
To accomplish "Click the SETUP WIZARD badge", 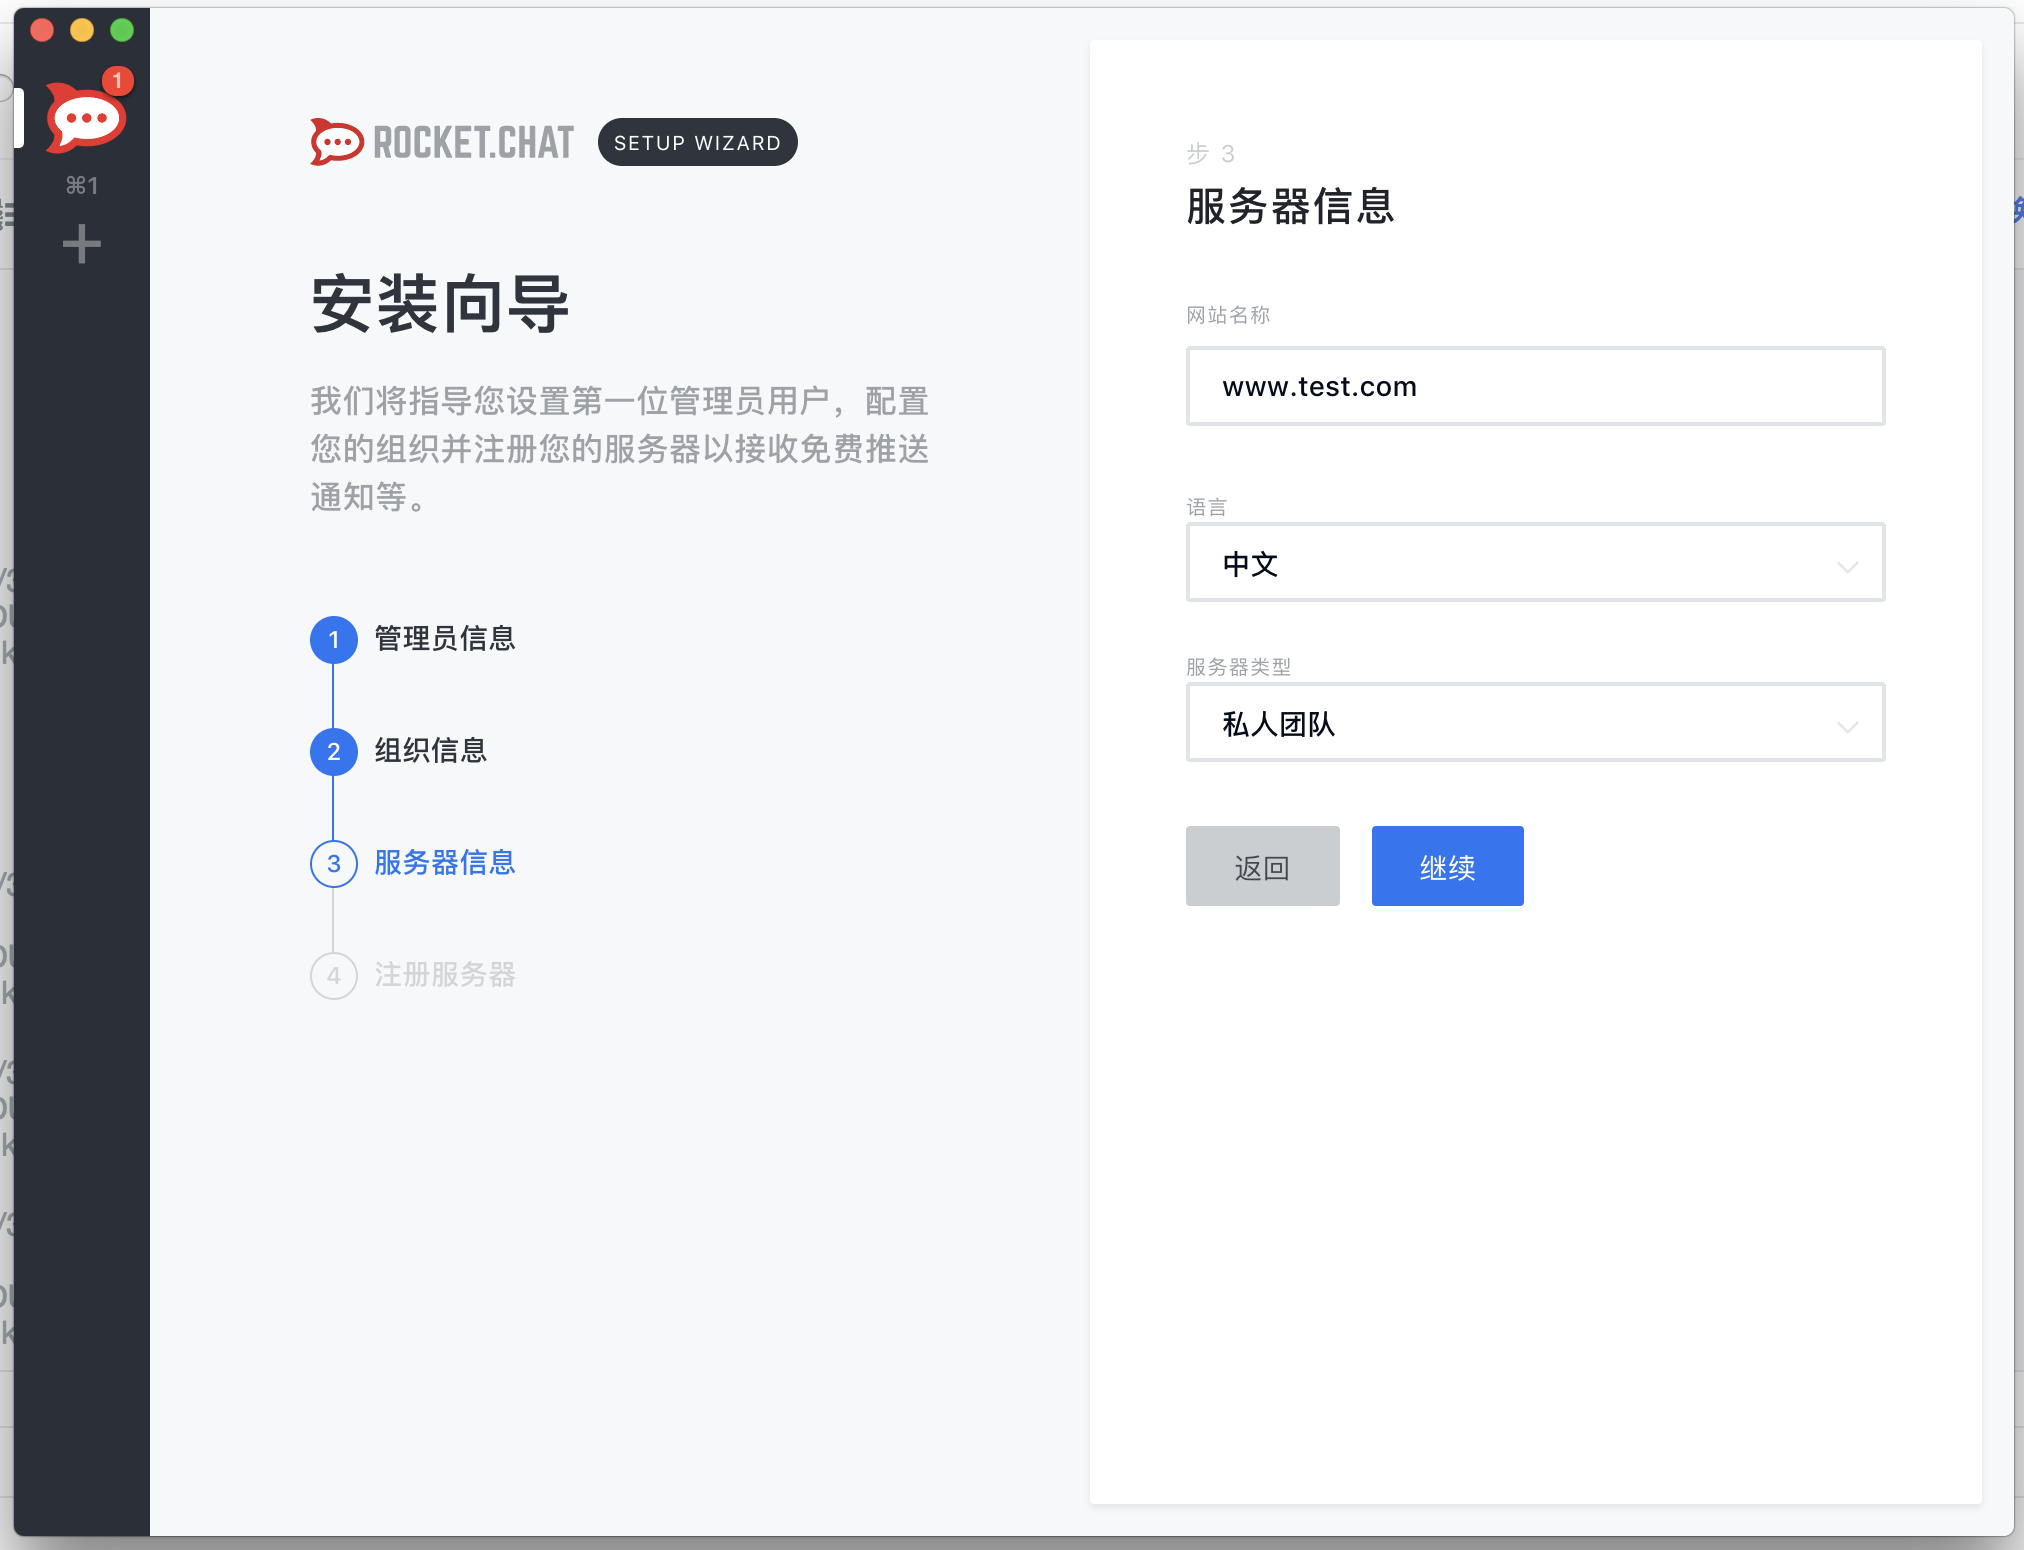I will (697, 142).
